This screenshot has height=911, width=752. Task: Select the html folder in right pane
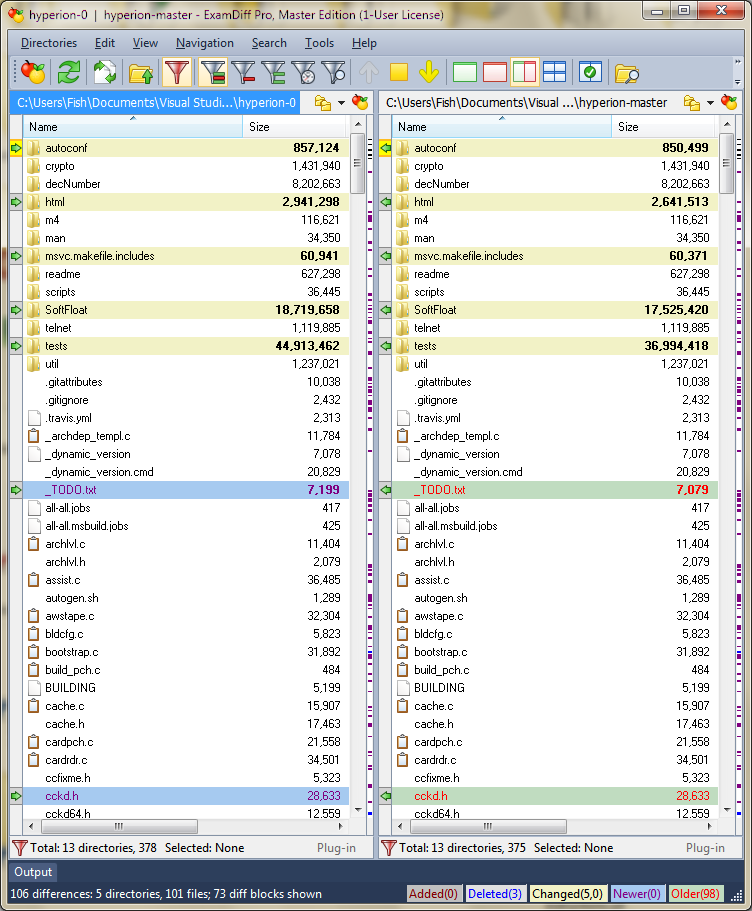click(x=554, y=202)
